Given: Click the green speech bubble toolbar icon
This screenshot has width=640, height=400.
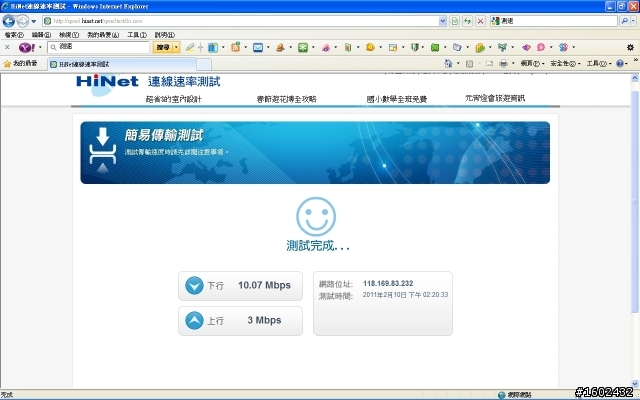Looking at the screenshot, I should 435,47.
